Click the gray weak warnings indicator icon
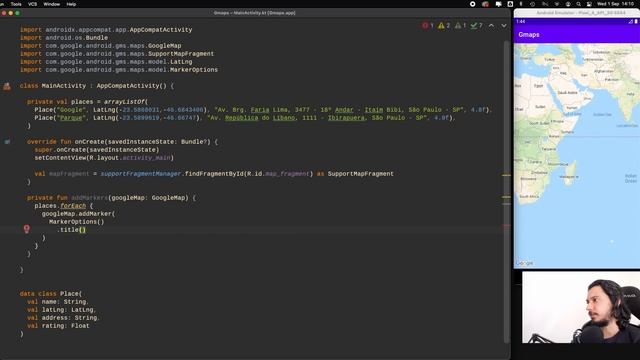This screenshot has width=640, height=360. point(458,25)
